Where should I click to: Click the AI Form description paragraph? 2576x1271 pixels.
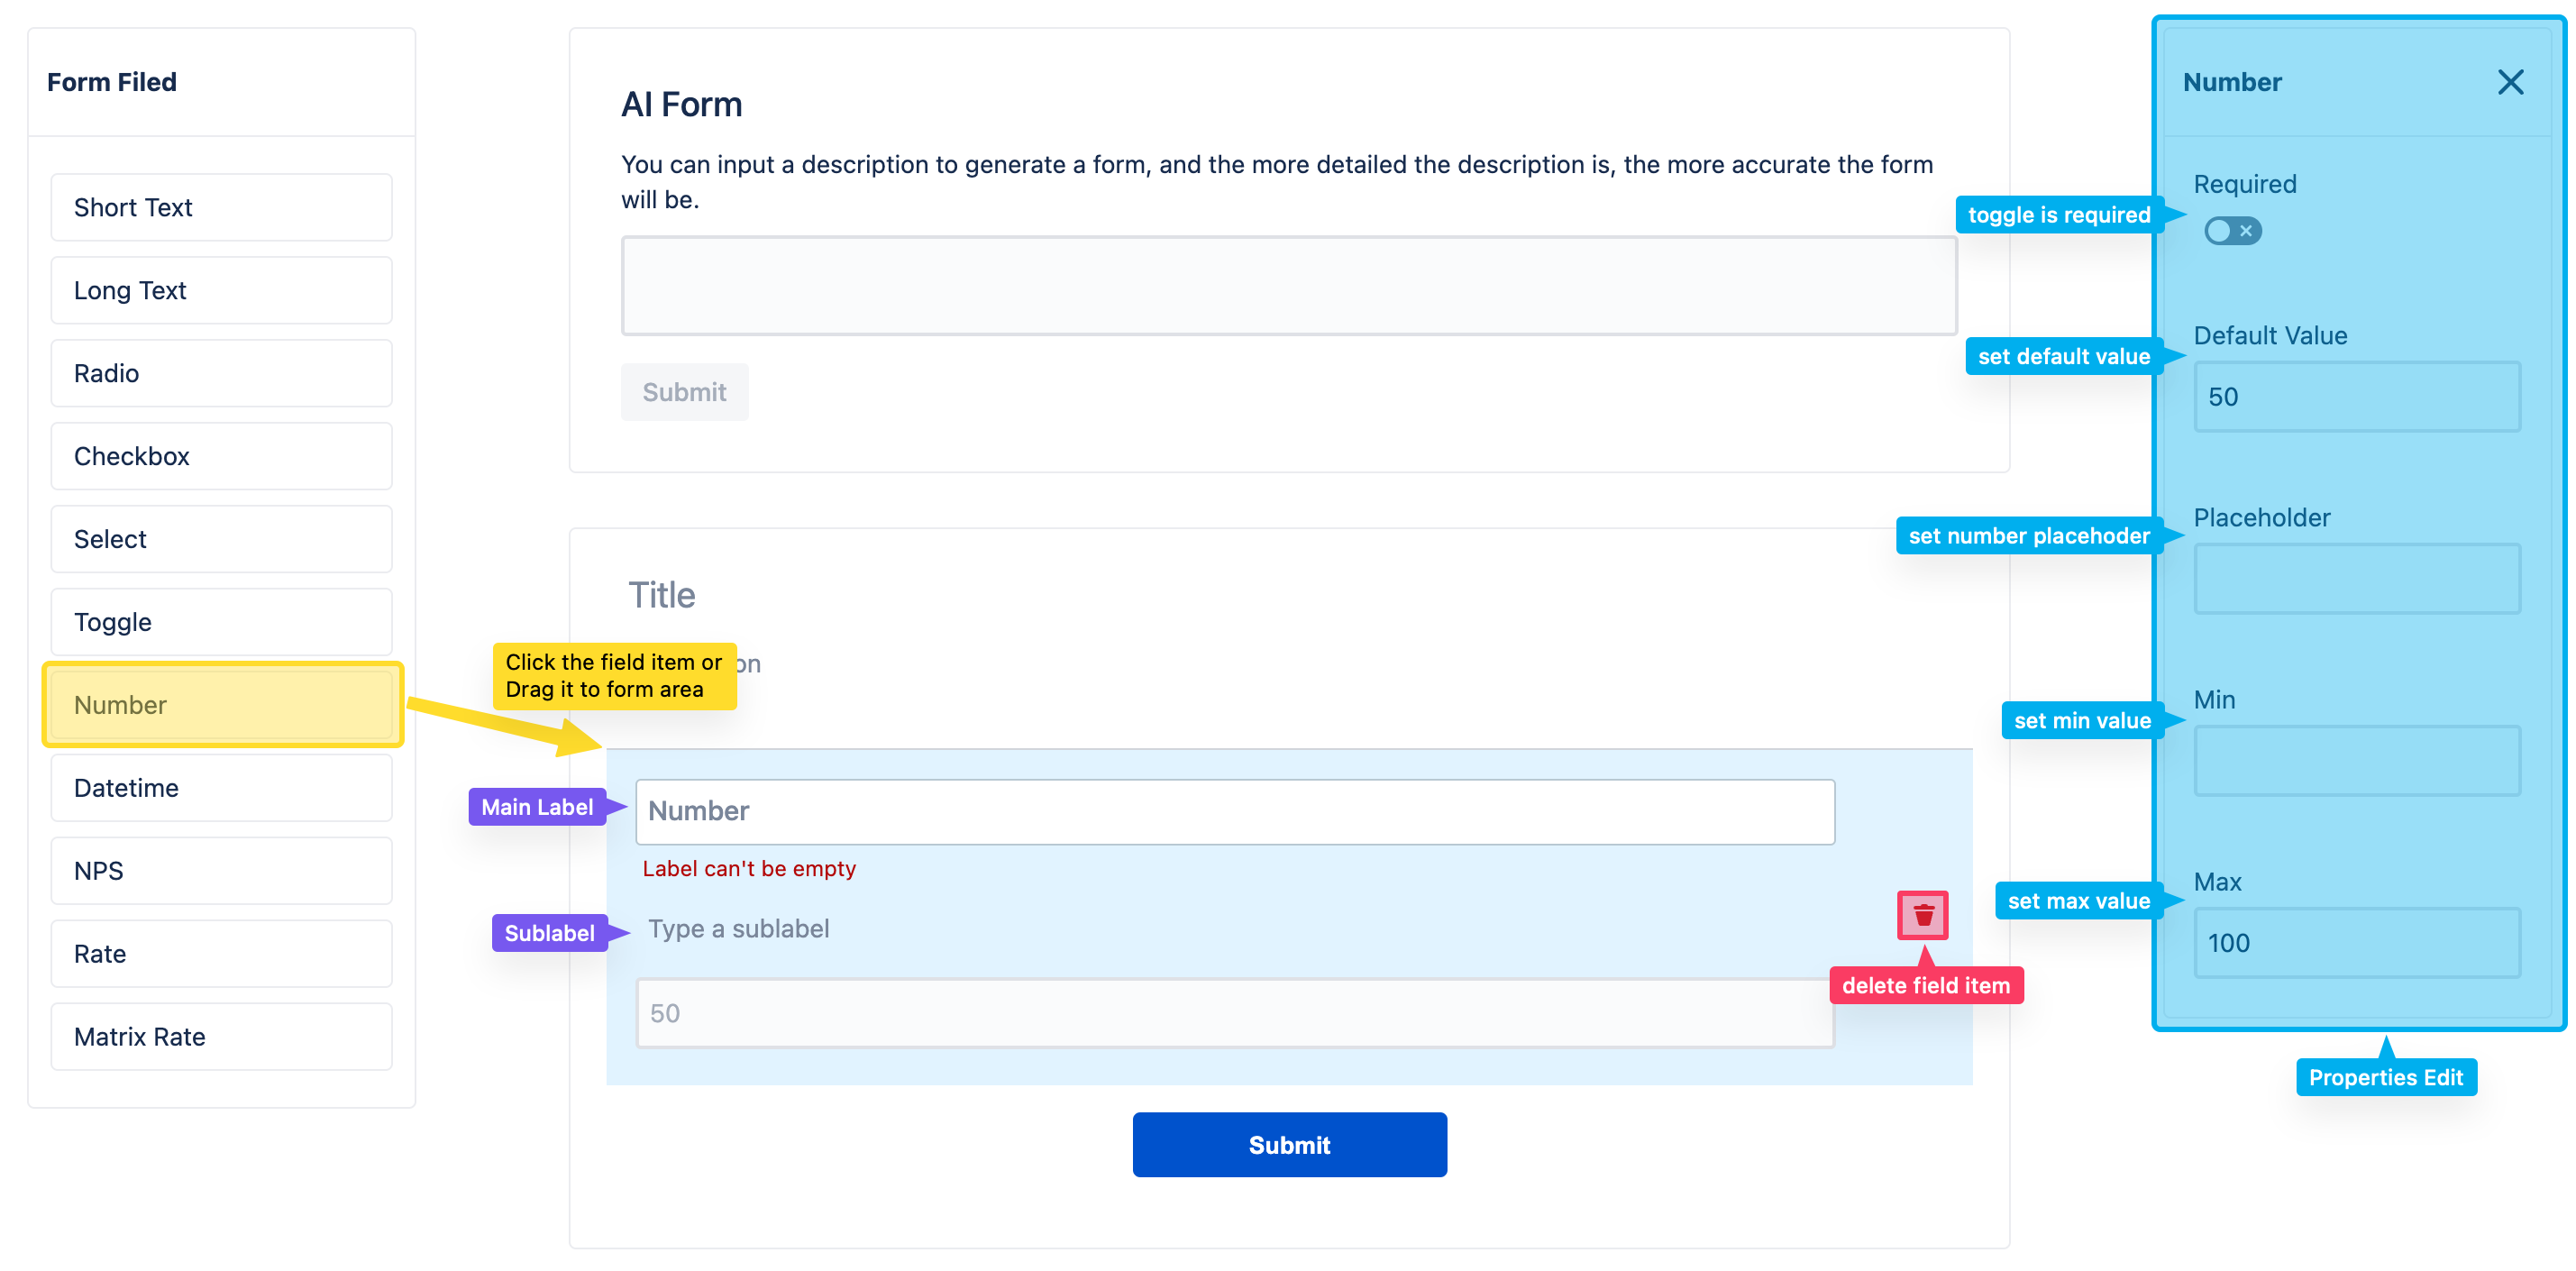1277,182
